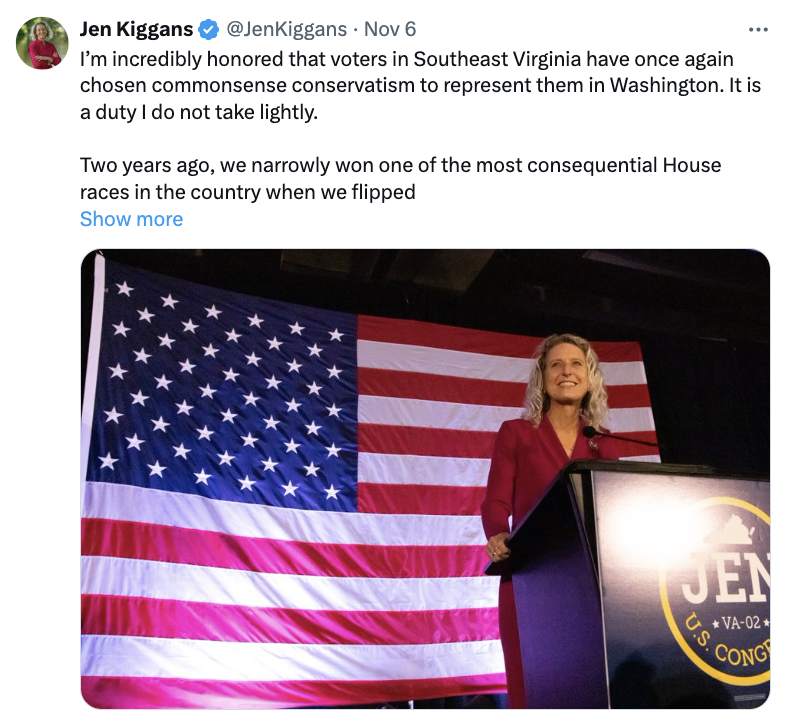This screenshot has height=722, width=786.
Task: Click the blue verified badge
Action: point(209,30)
